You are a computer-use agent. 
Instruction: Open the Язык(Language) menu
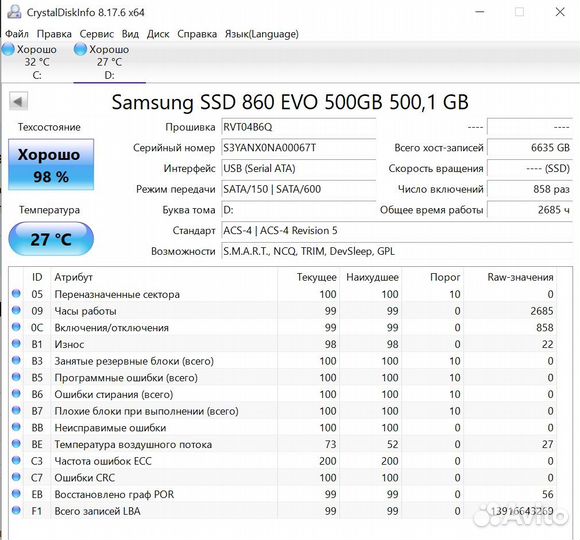point(262,34)
